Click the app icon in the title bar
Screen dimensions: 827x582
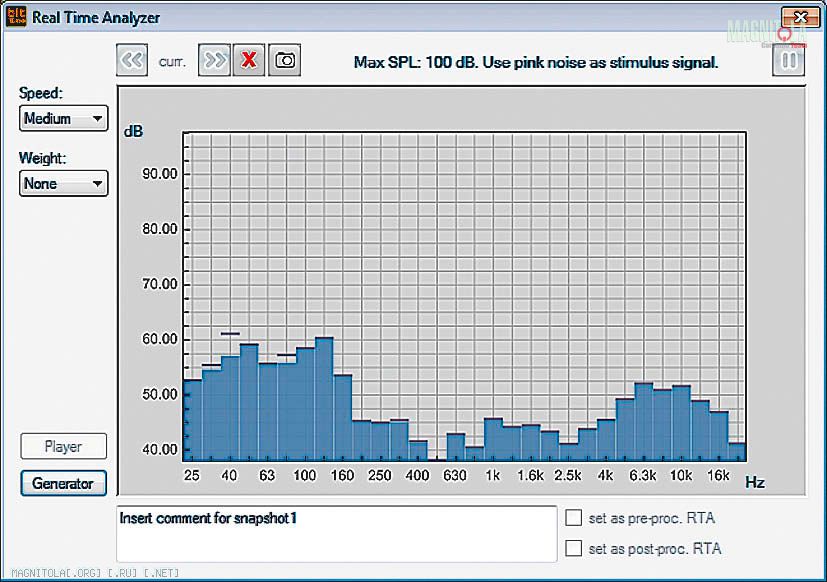(16, 17)
